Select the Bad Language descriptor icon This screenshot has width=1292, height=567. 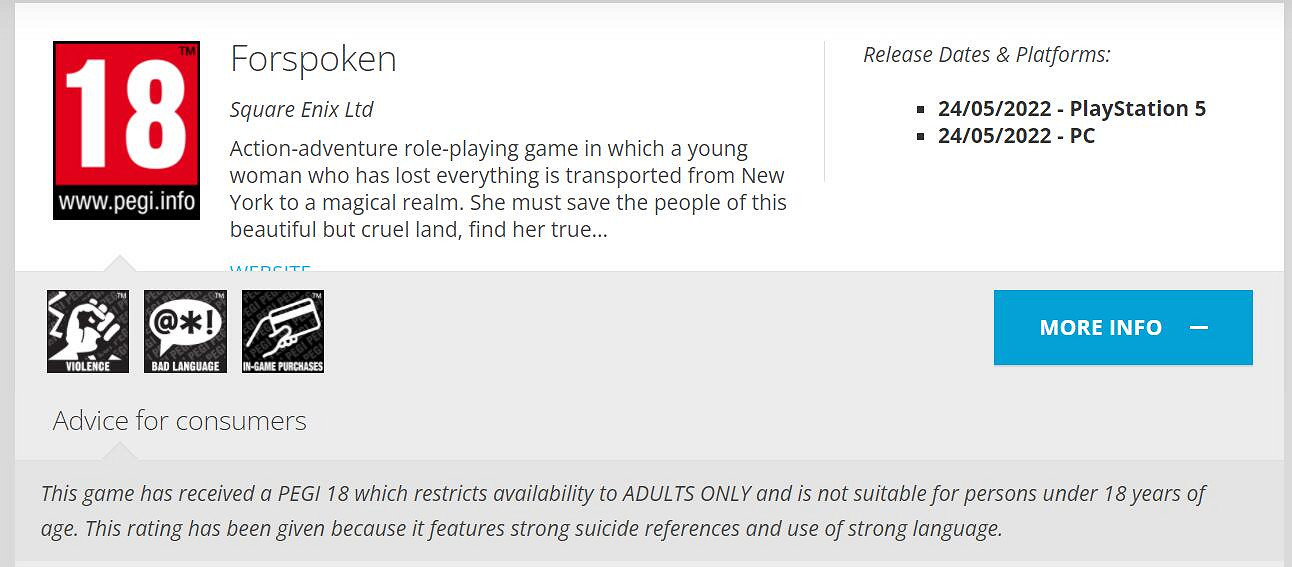(185, 331)
